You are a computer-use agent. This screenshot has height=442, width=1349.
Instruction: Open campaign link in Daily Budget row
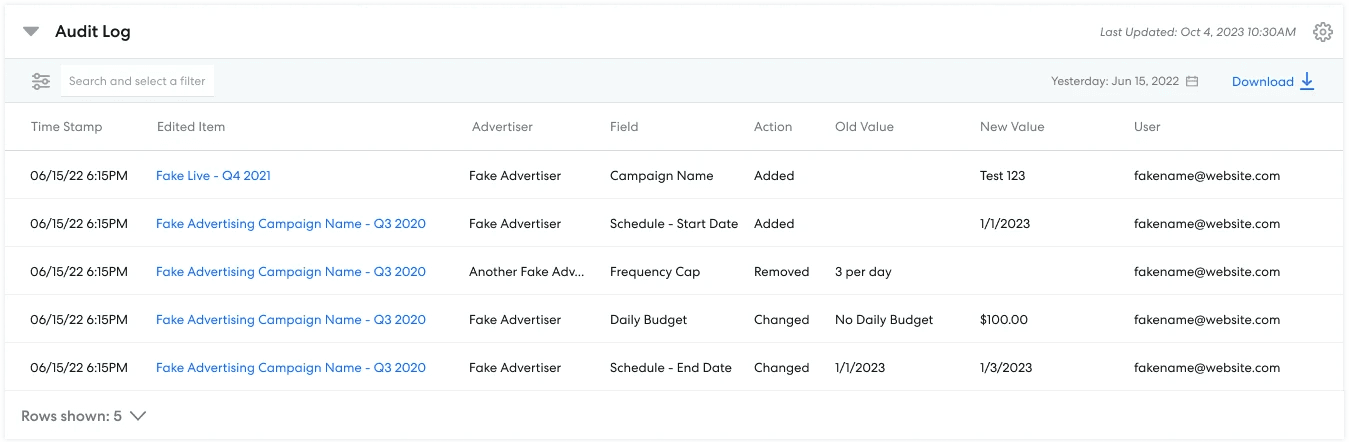pyautogui.click(x=290, y=320)
